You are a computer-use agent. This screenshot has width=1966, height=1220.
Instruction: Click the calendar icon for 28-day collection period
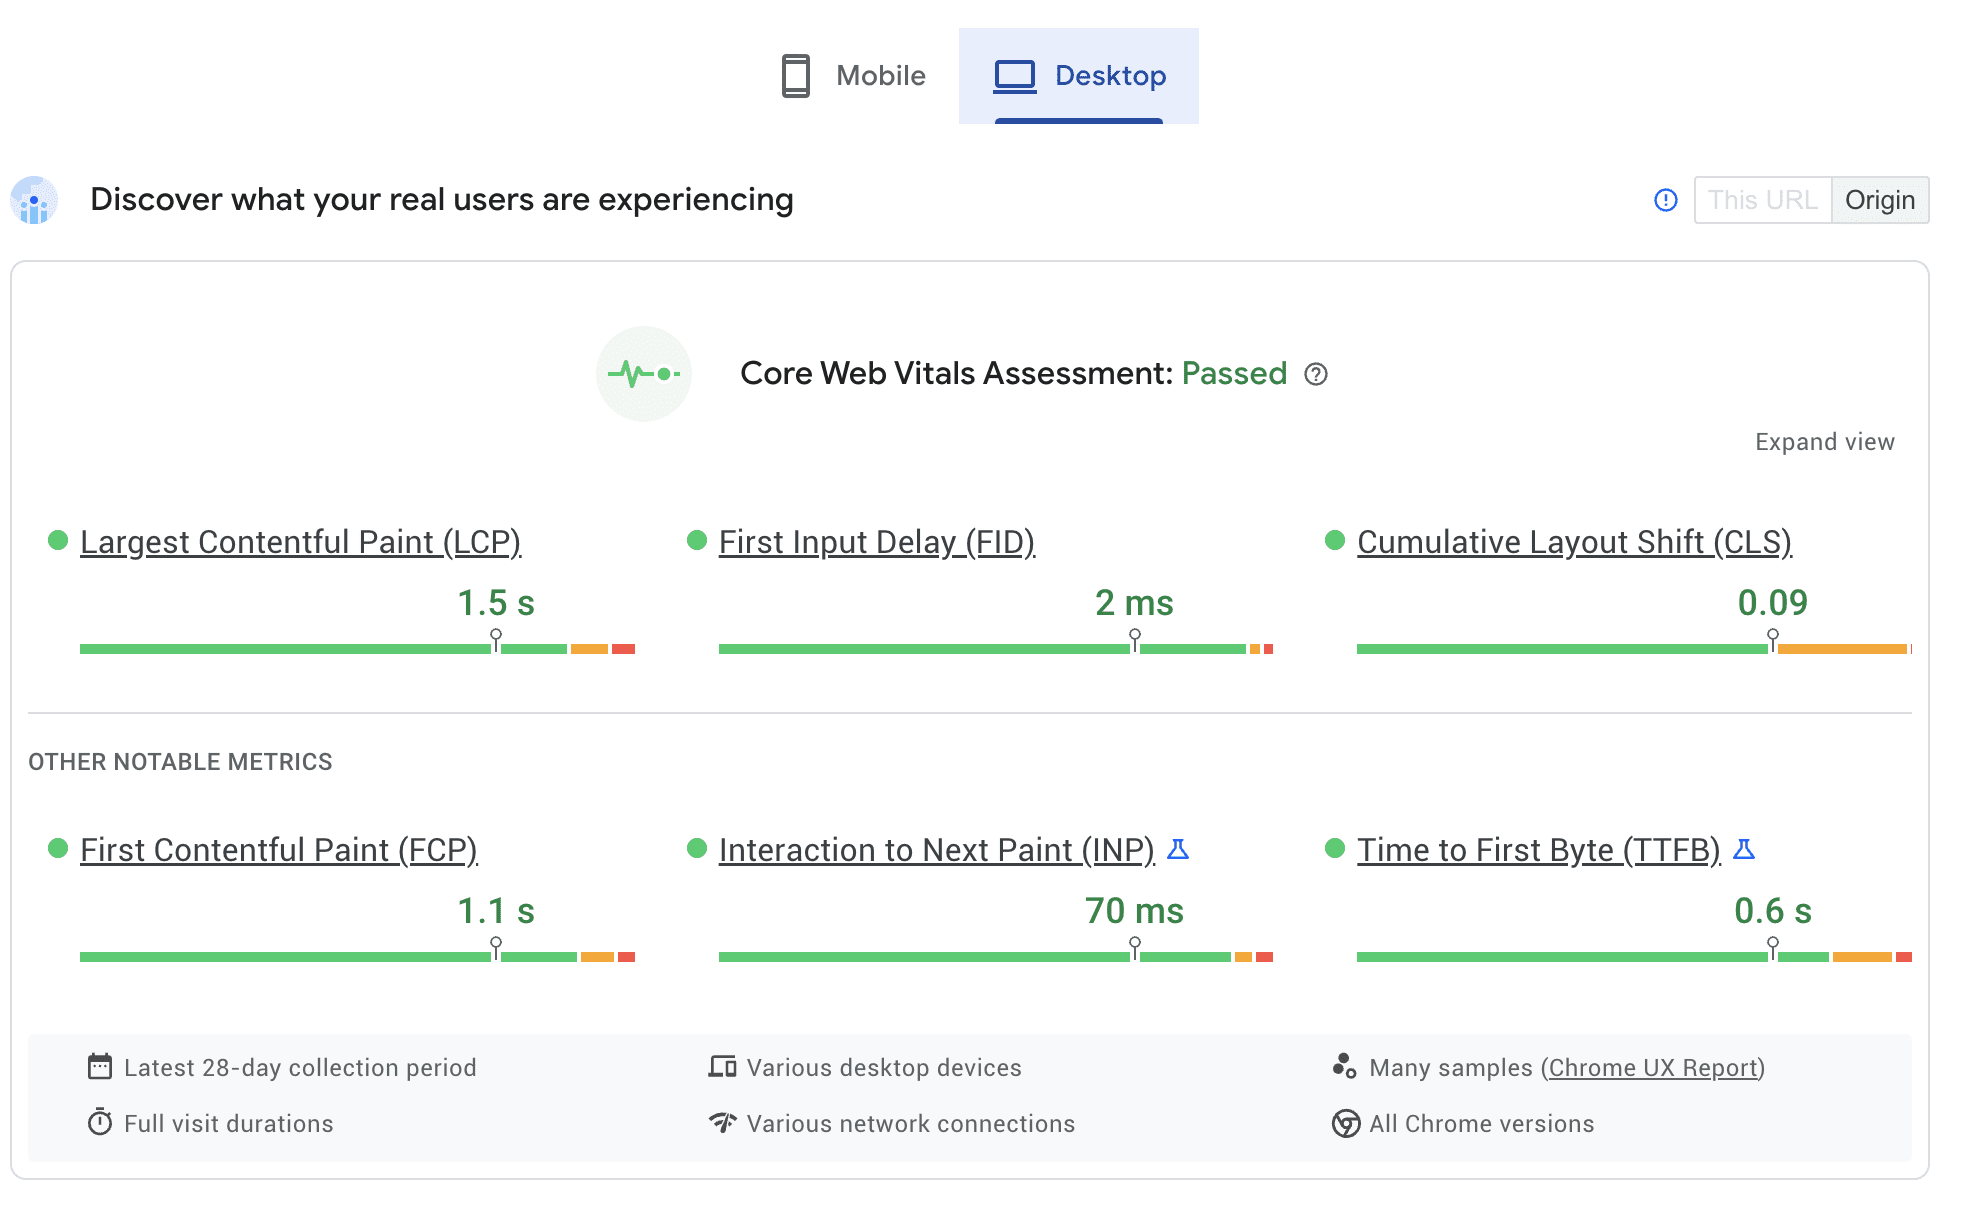[x=100, y=1067]
